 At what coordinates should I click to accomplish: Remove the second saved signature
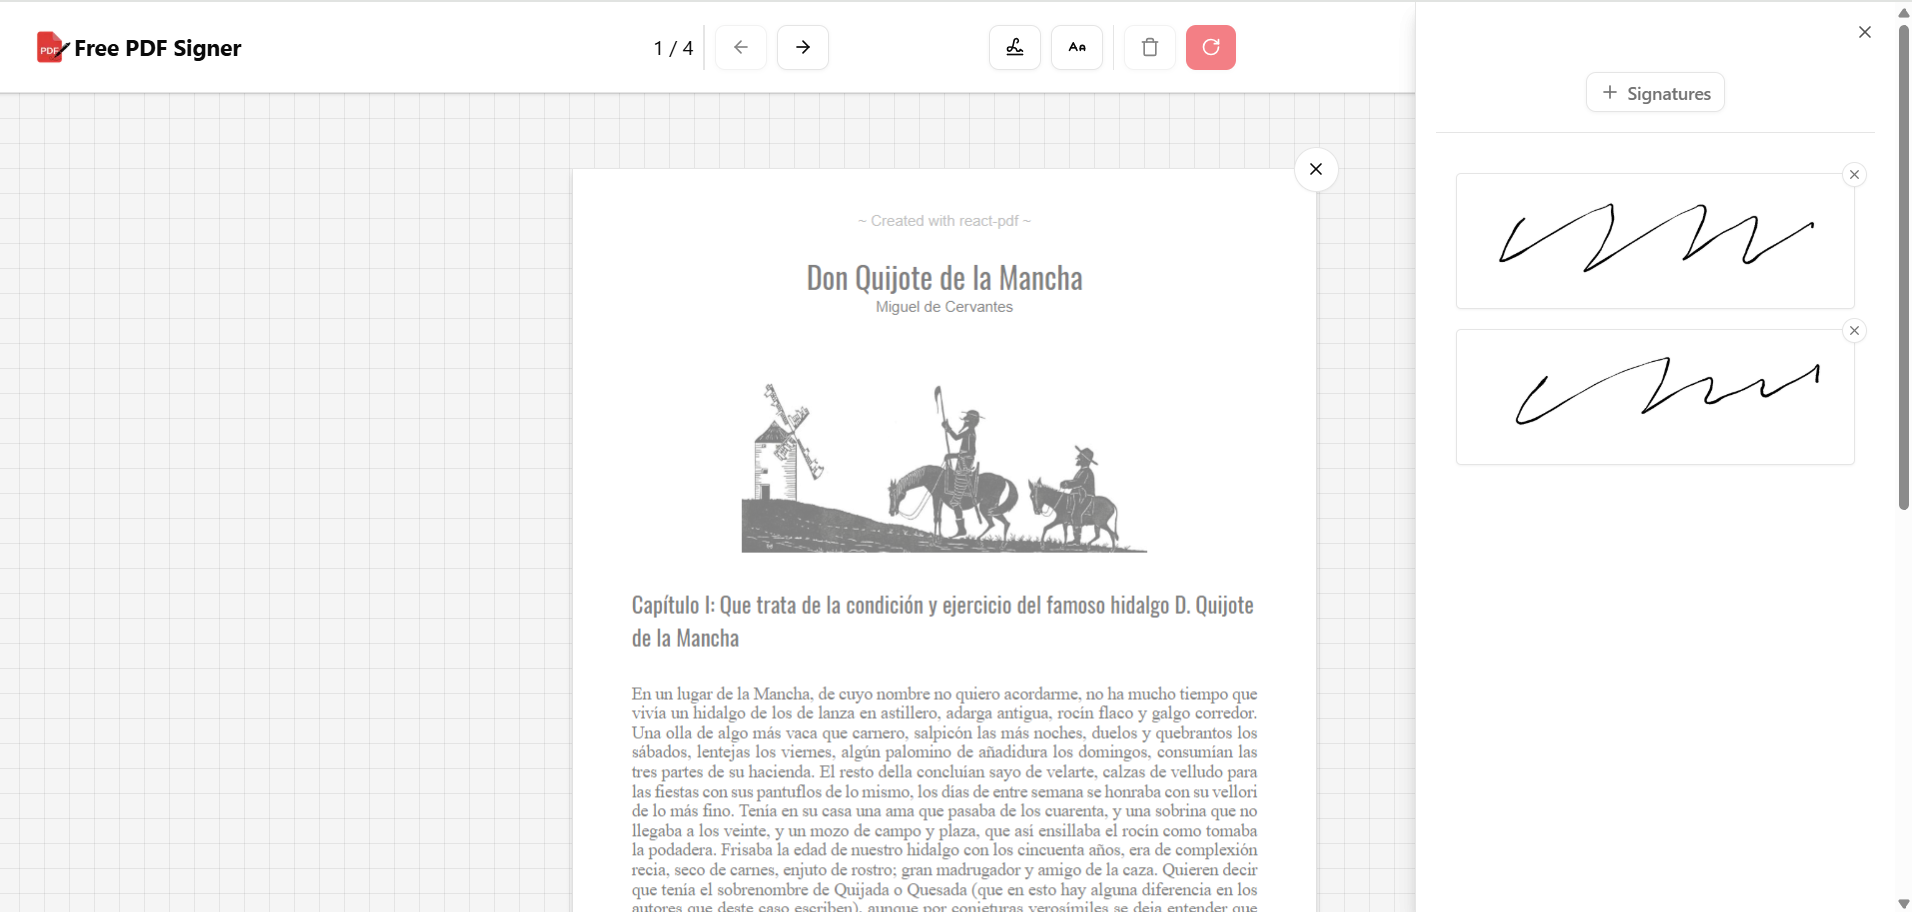1854,330
